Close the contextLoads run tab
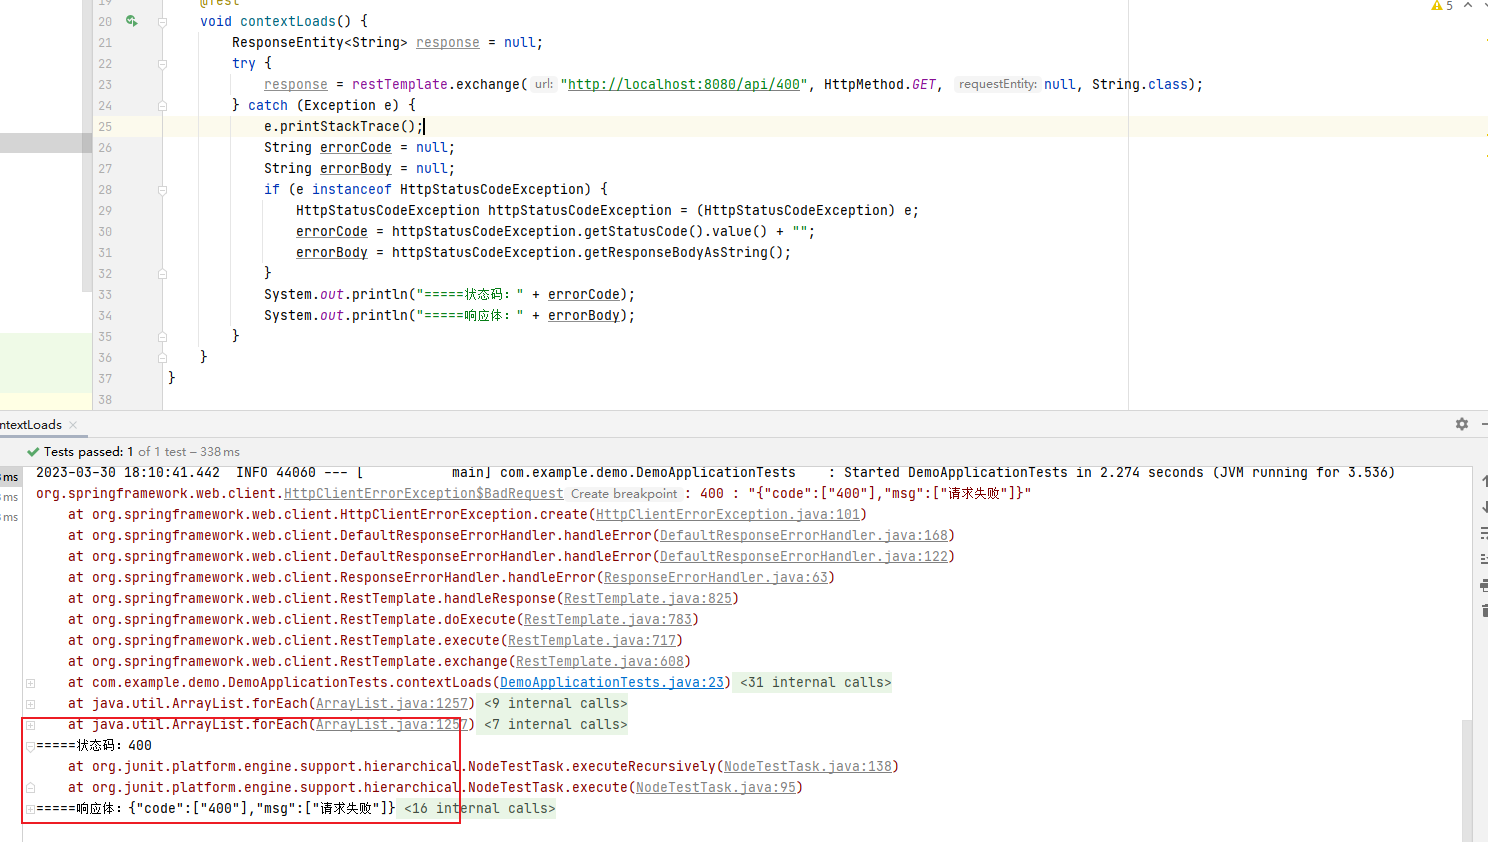The width and height of the screenshot is (1488, 842). pos(73,425)
